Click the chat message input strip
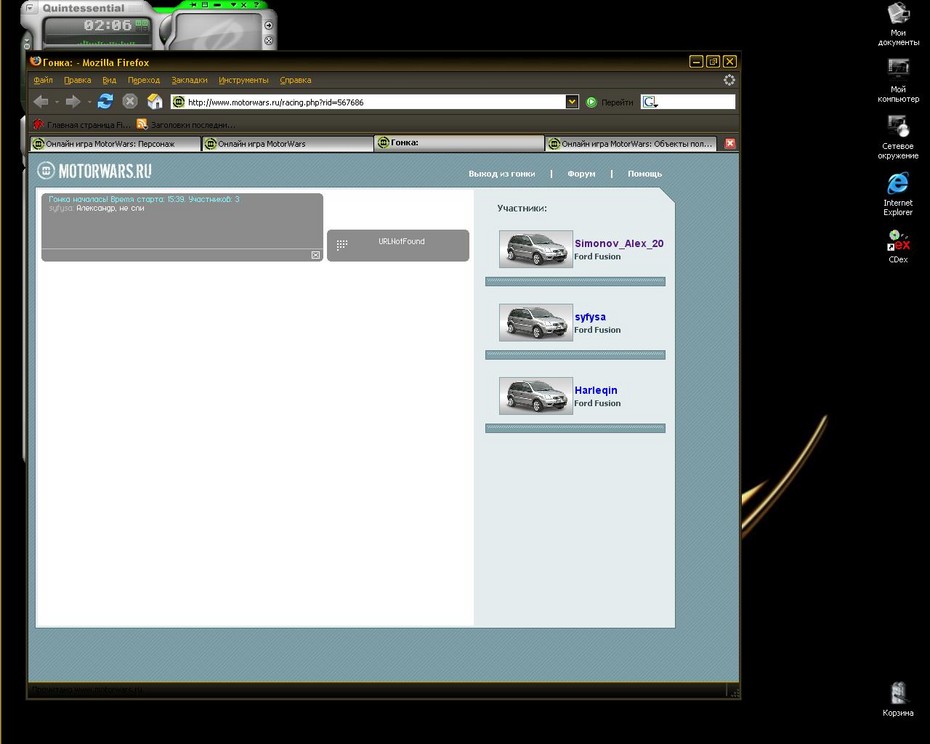This screenshot has width=930, height=744. [x=176, y=255]
